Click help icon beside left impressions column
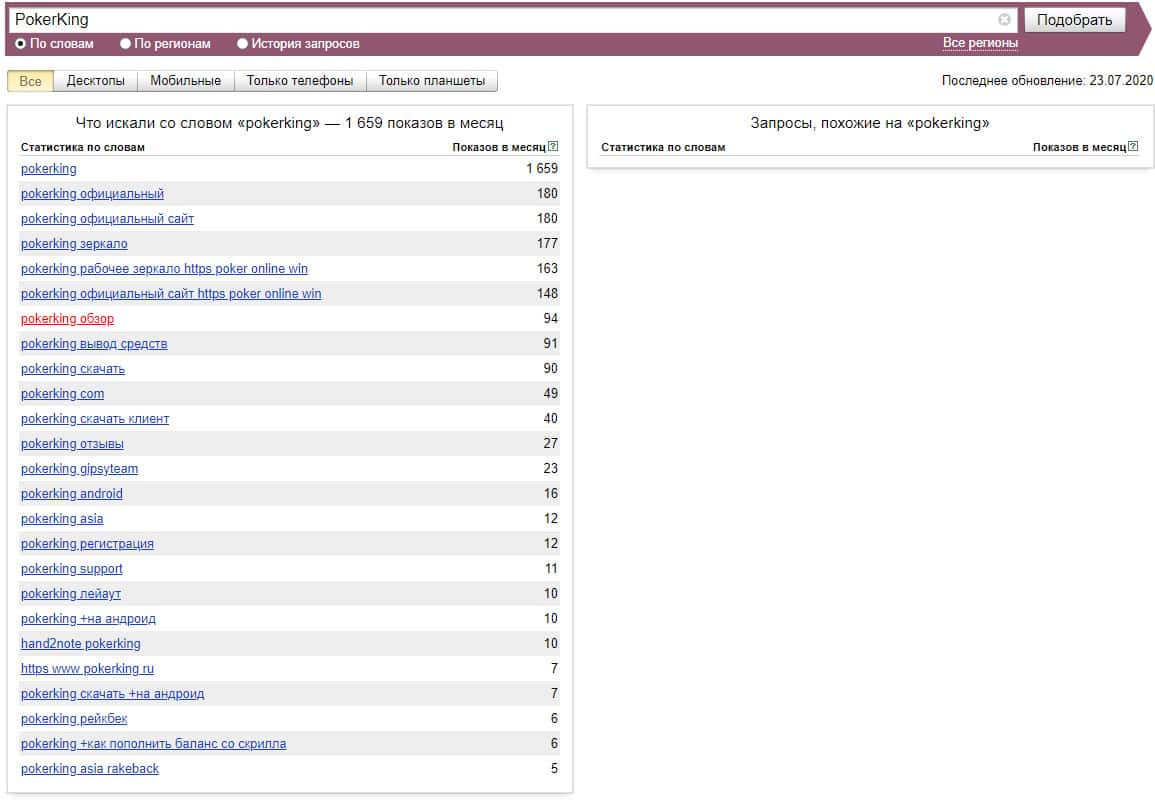This screenshot has height=800, width=1155. 553,147
